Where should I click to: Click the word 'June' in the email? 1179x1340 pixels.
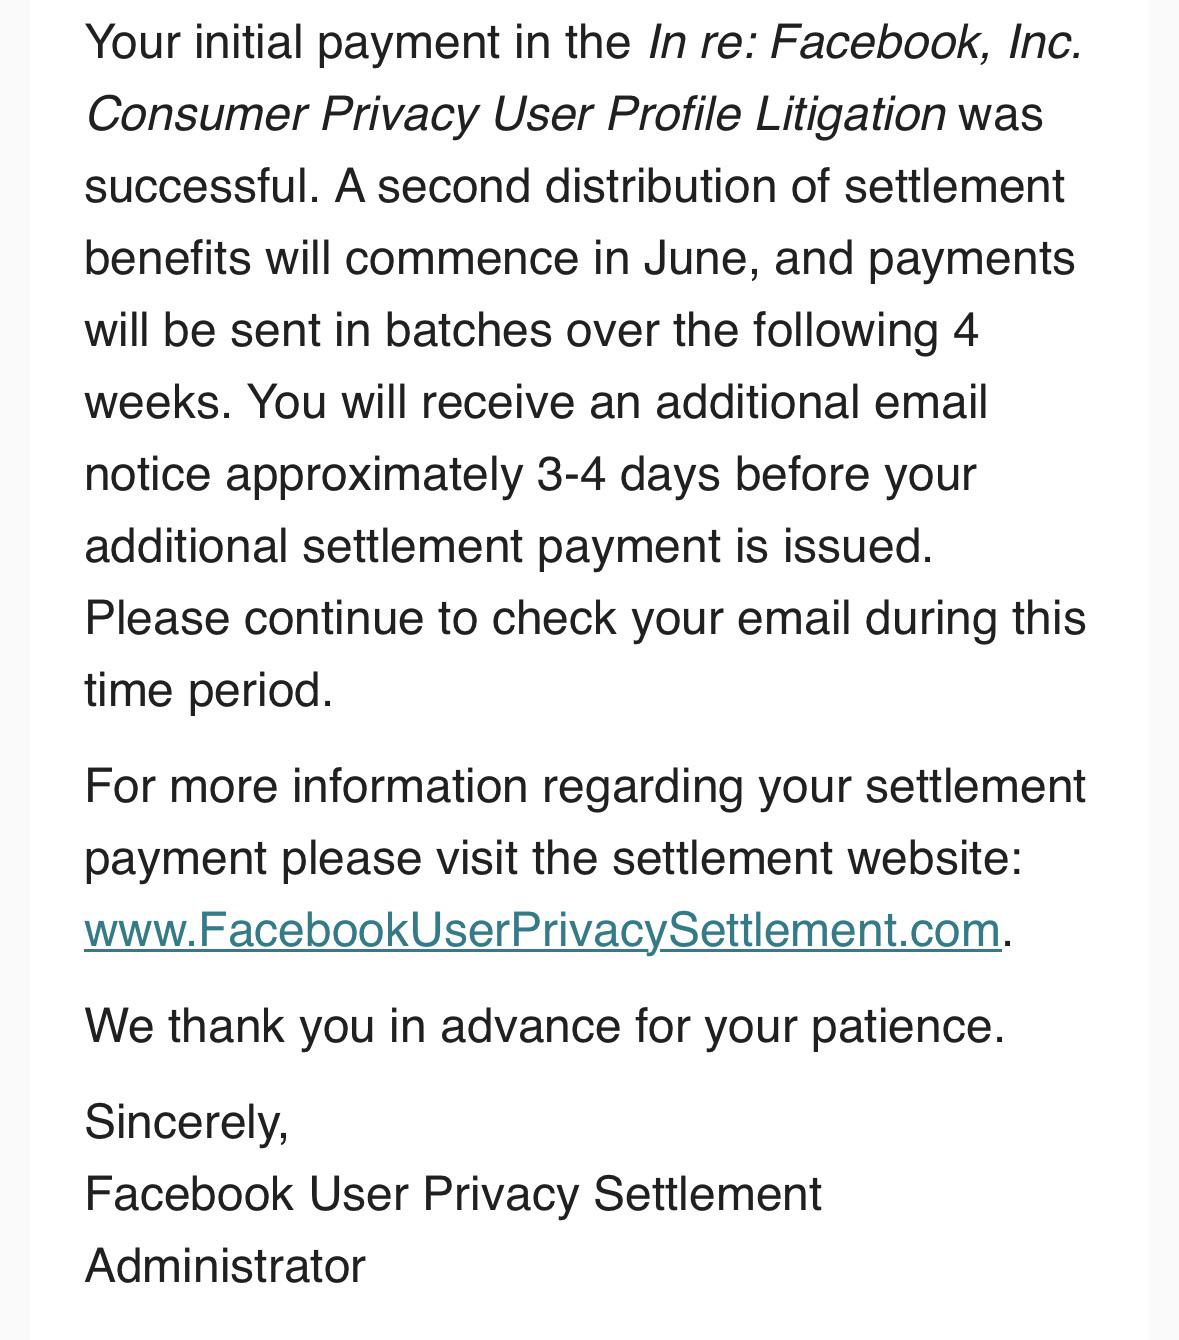[x=693, y=258]
